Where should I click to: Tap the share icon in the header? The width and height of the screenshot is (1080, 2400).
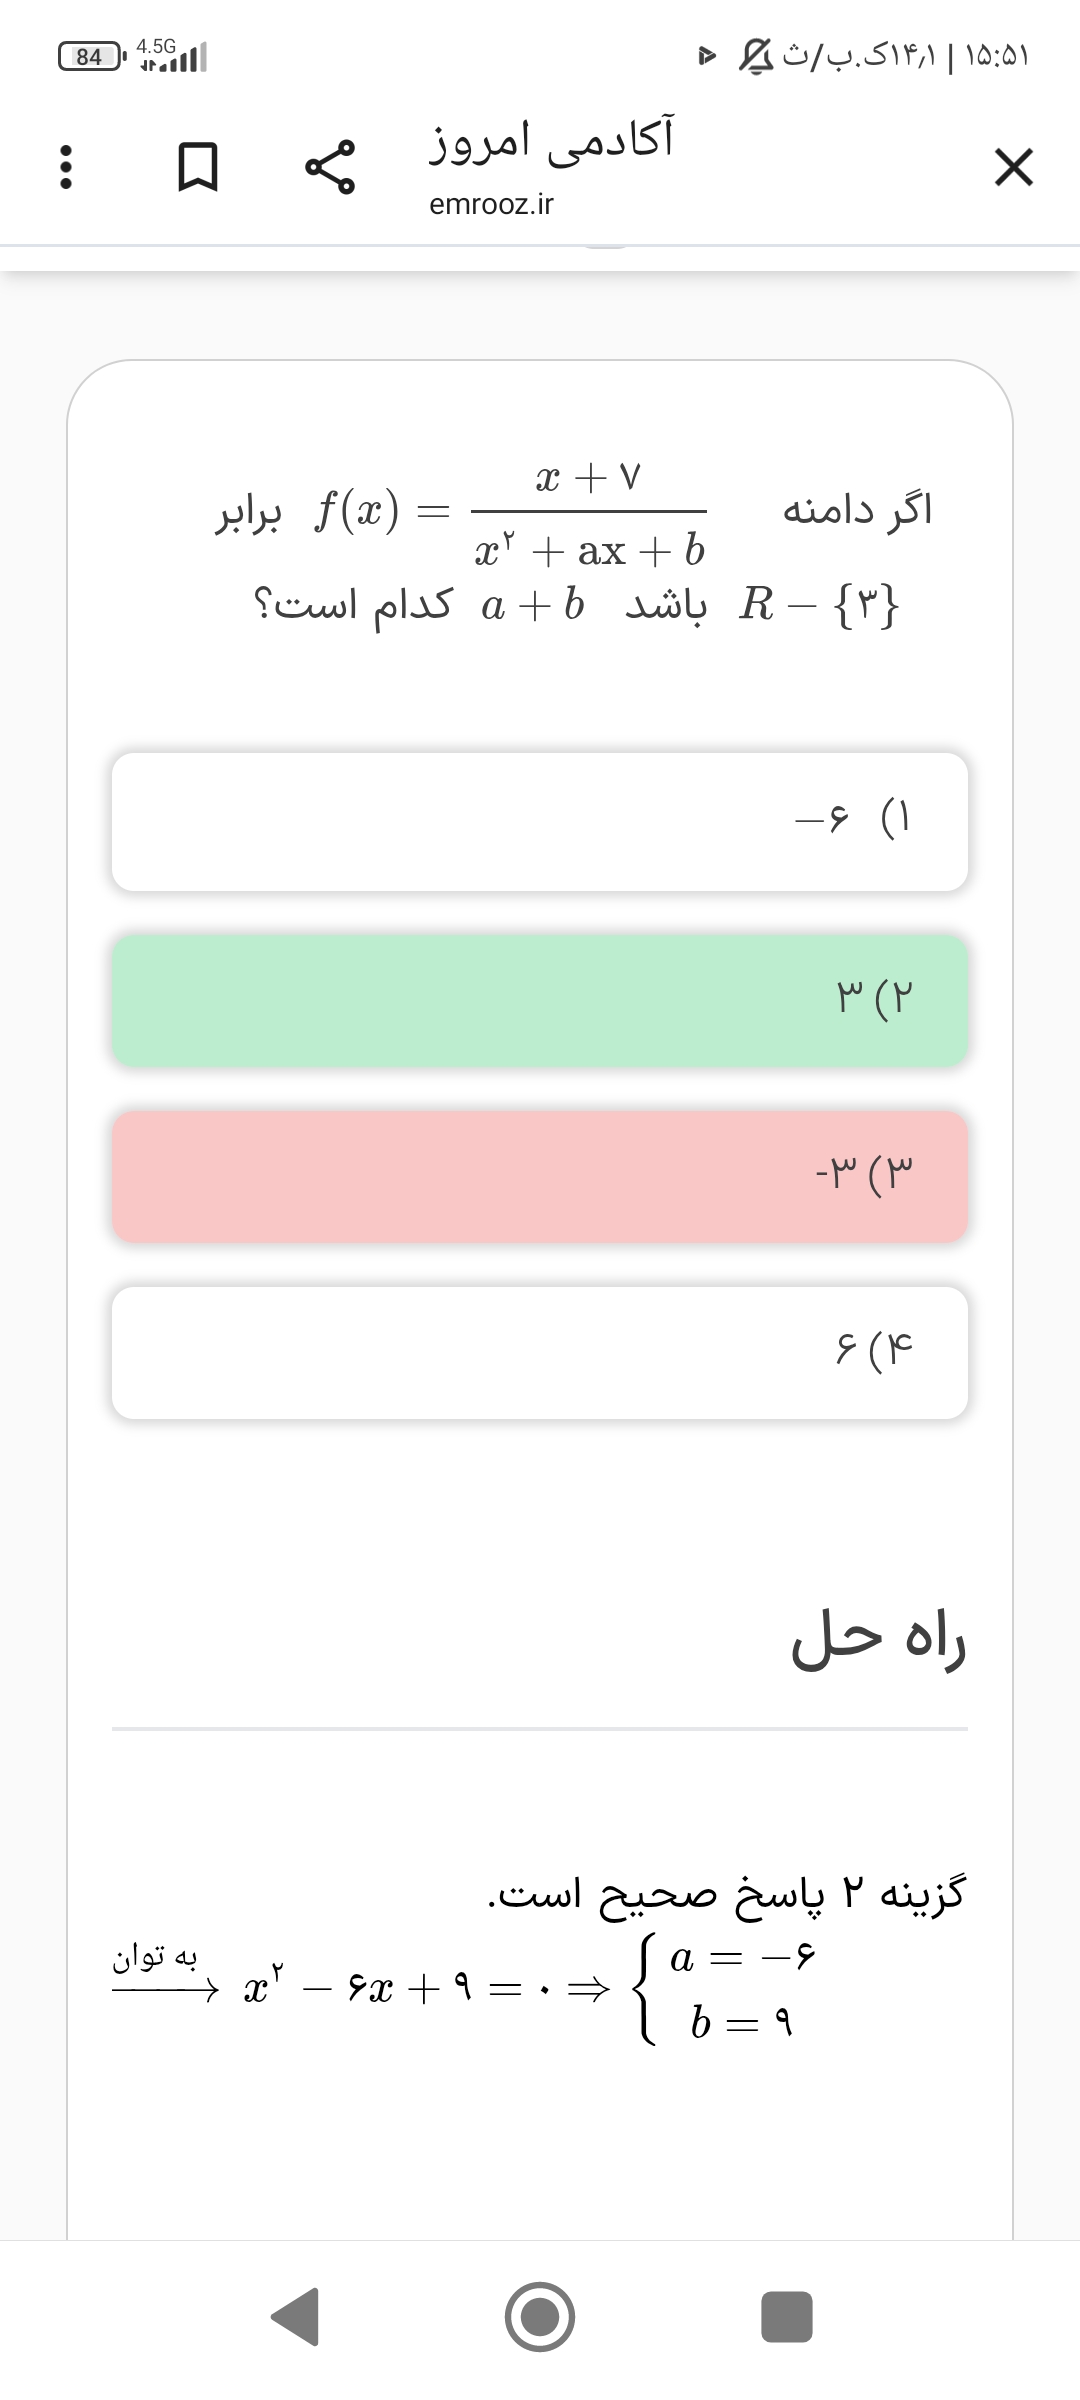(330, 168)
